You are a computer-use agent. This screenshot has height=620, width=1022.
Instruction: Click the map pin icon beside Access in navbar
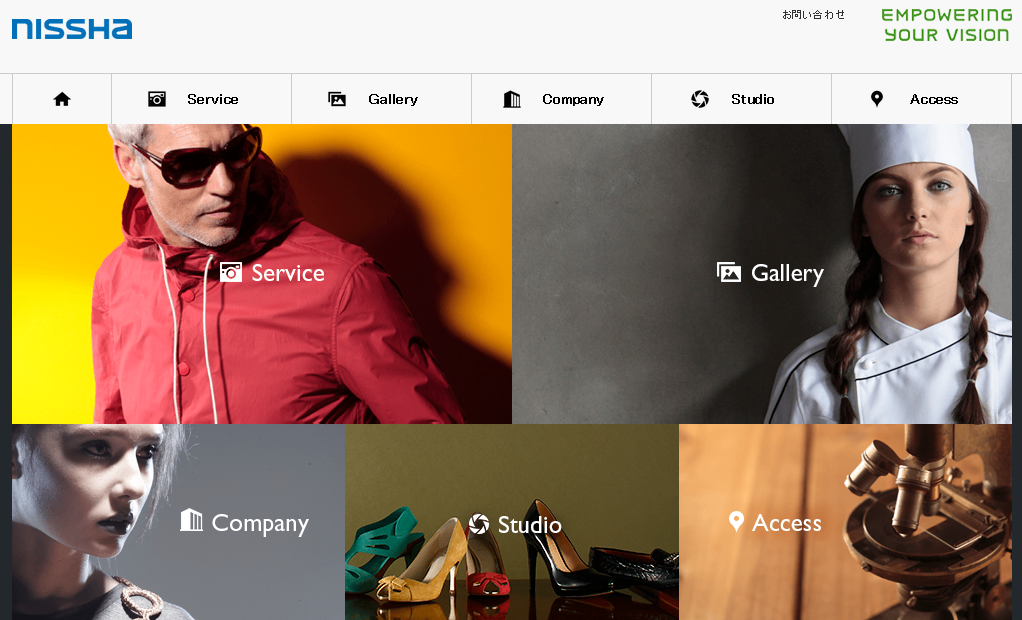click(x=877, y=98)
